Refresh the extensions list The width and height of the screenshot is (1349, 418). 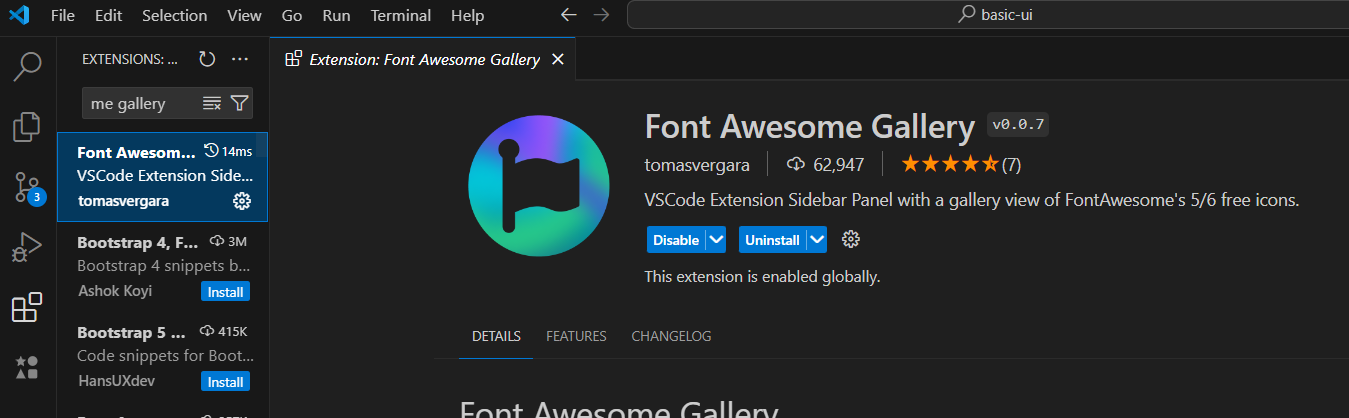point(207,59)
